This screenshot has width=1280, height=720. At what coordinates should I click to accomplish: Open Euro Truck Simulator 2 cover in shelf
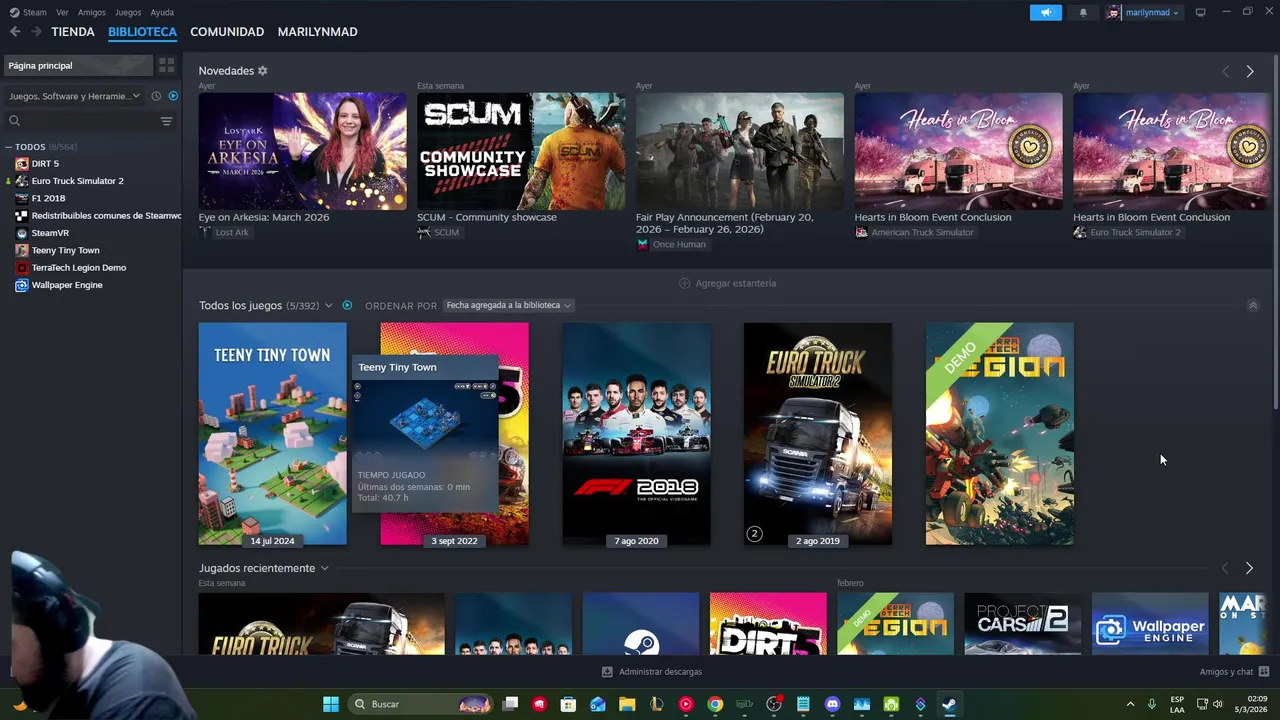pyautogui.click(x=818, y=434)
